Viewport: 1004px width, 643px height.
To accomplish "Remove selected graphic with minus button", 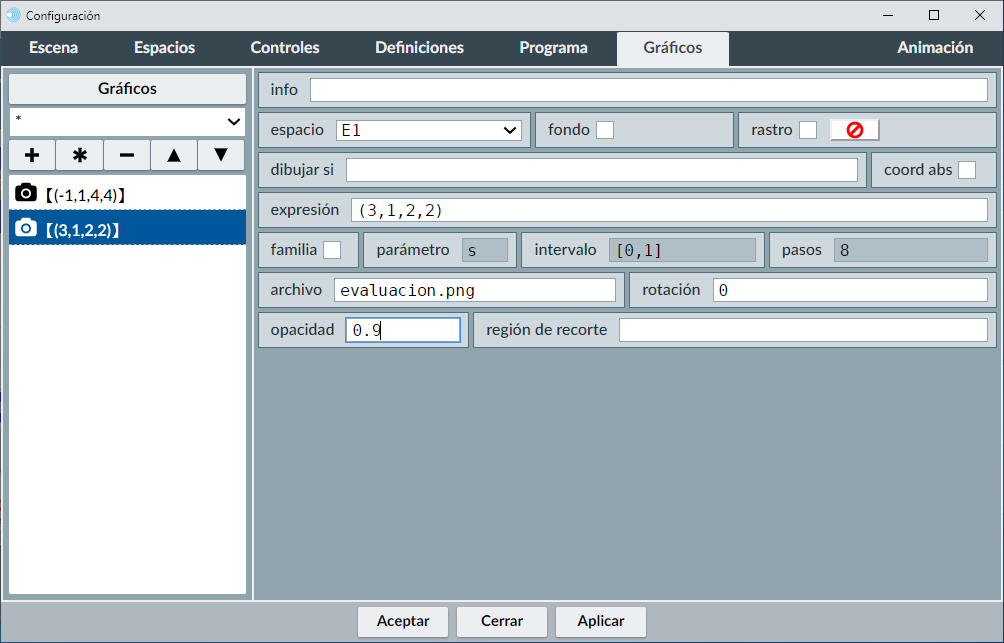I will point(127,155).
